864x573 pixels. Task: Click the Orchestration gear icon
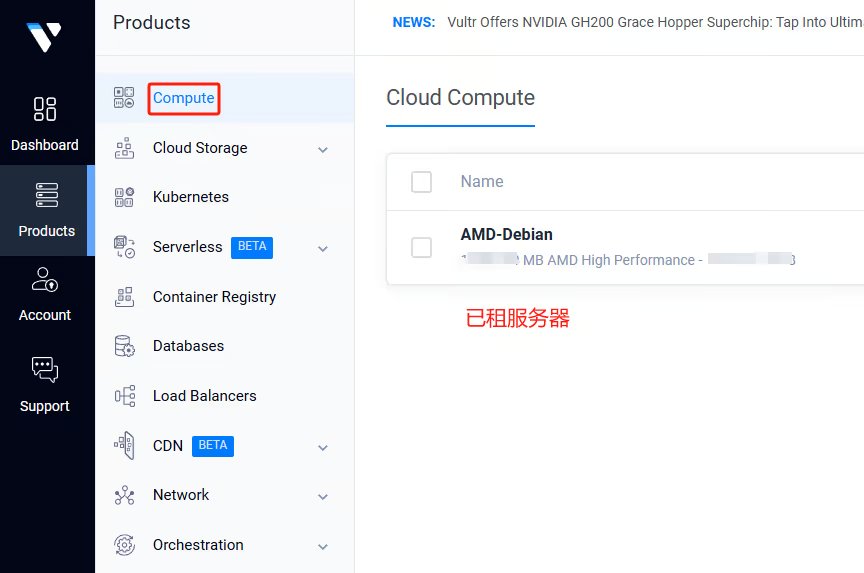pos(124,545)
